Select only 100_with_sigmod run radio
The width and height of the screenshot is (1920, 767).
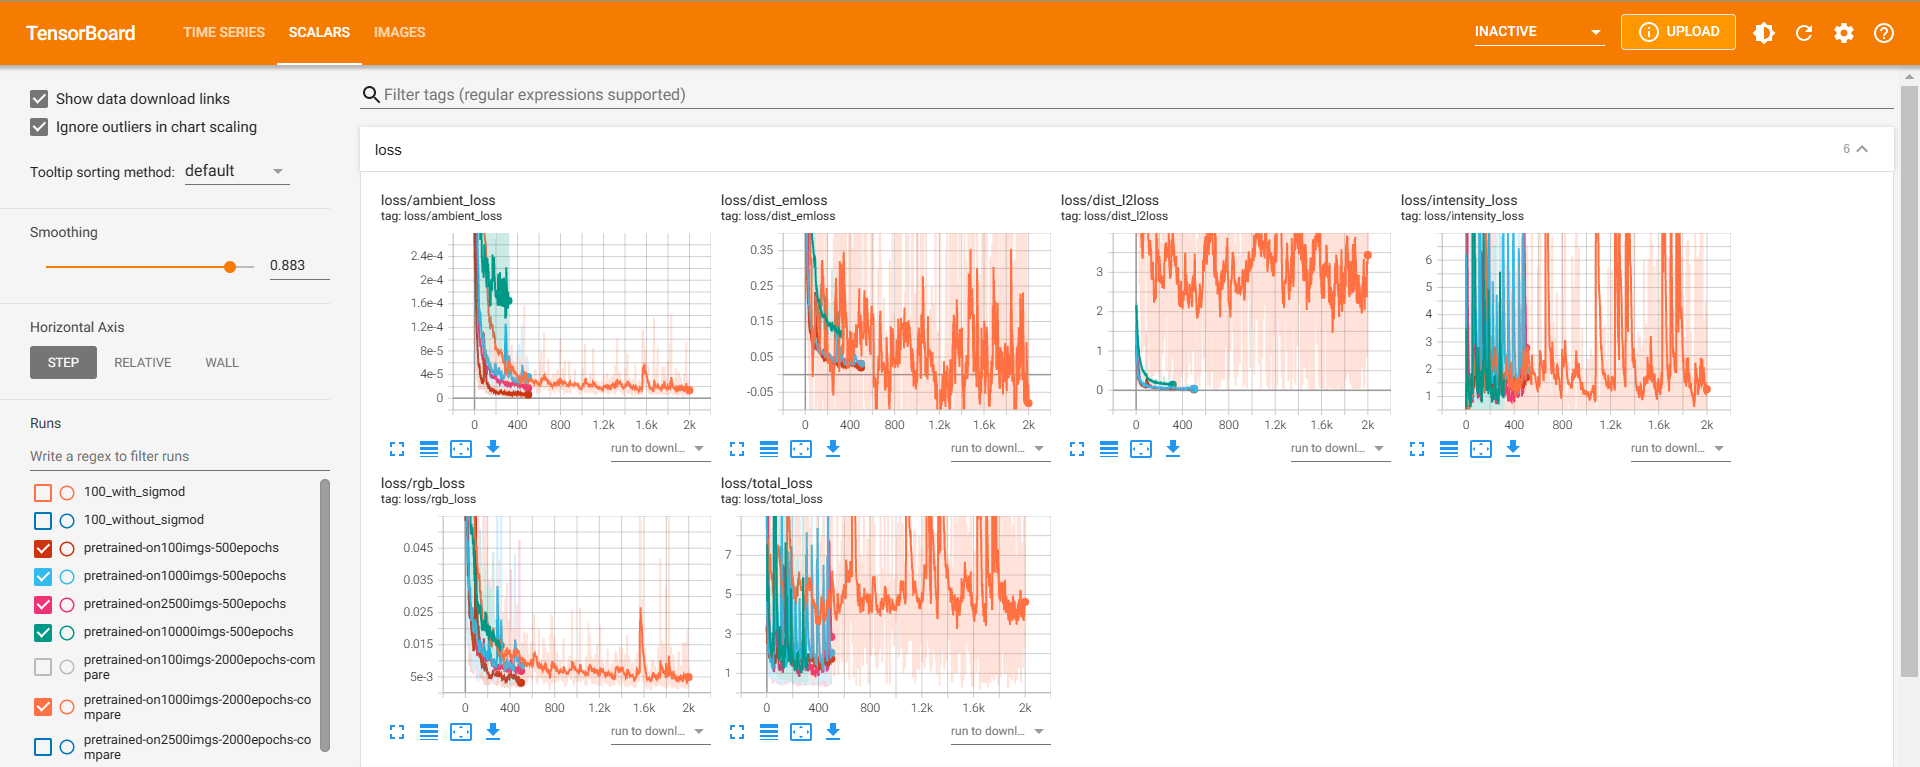(67, 492)
